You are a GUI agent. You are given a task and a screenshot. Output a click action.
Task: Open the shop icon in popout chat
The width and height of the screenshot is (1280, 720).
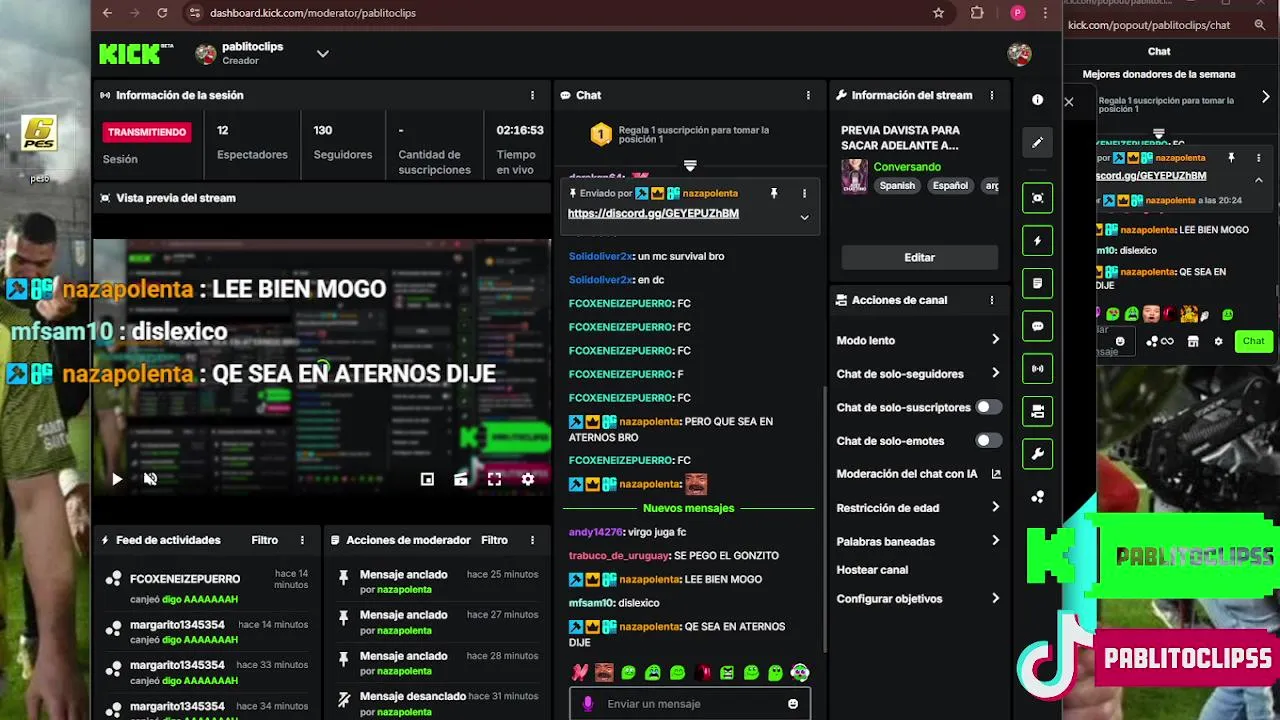coord(1193,341)
